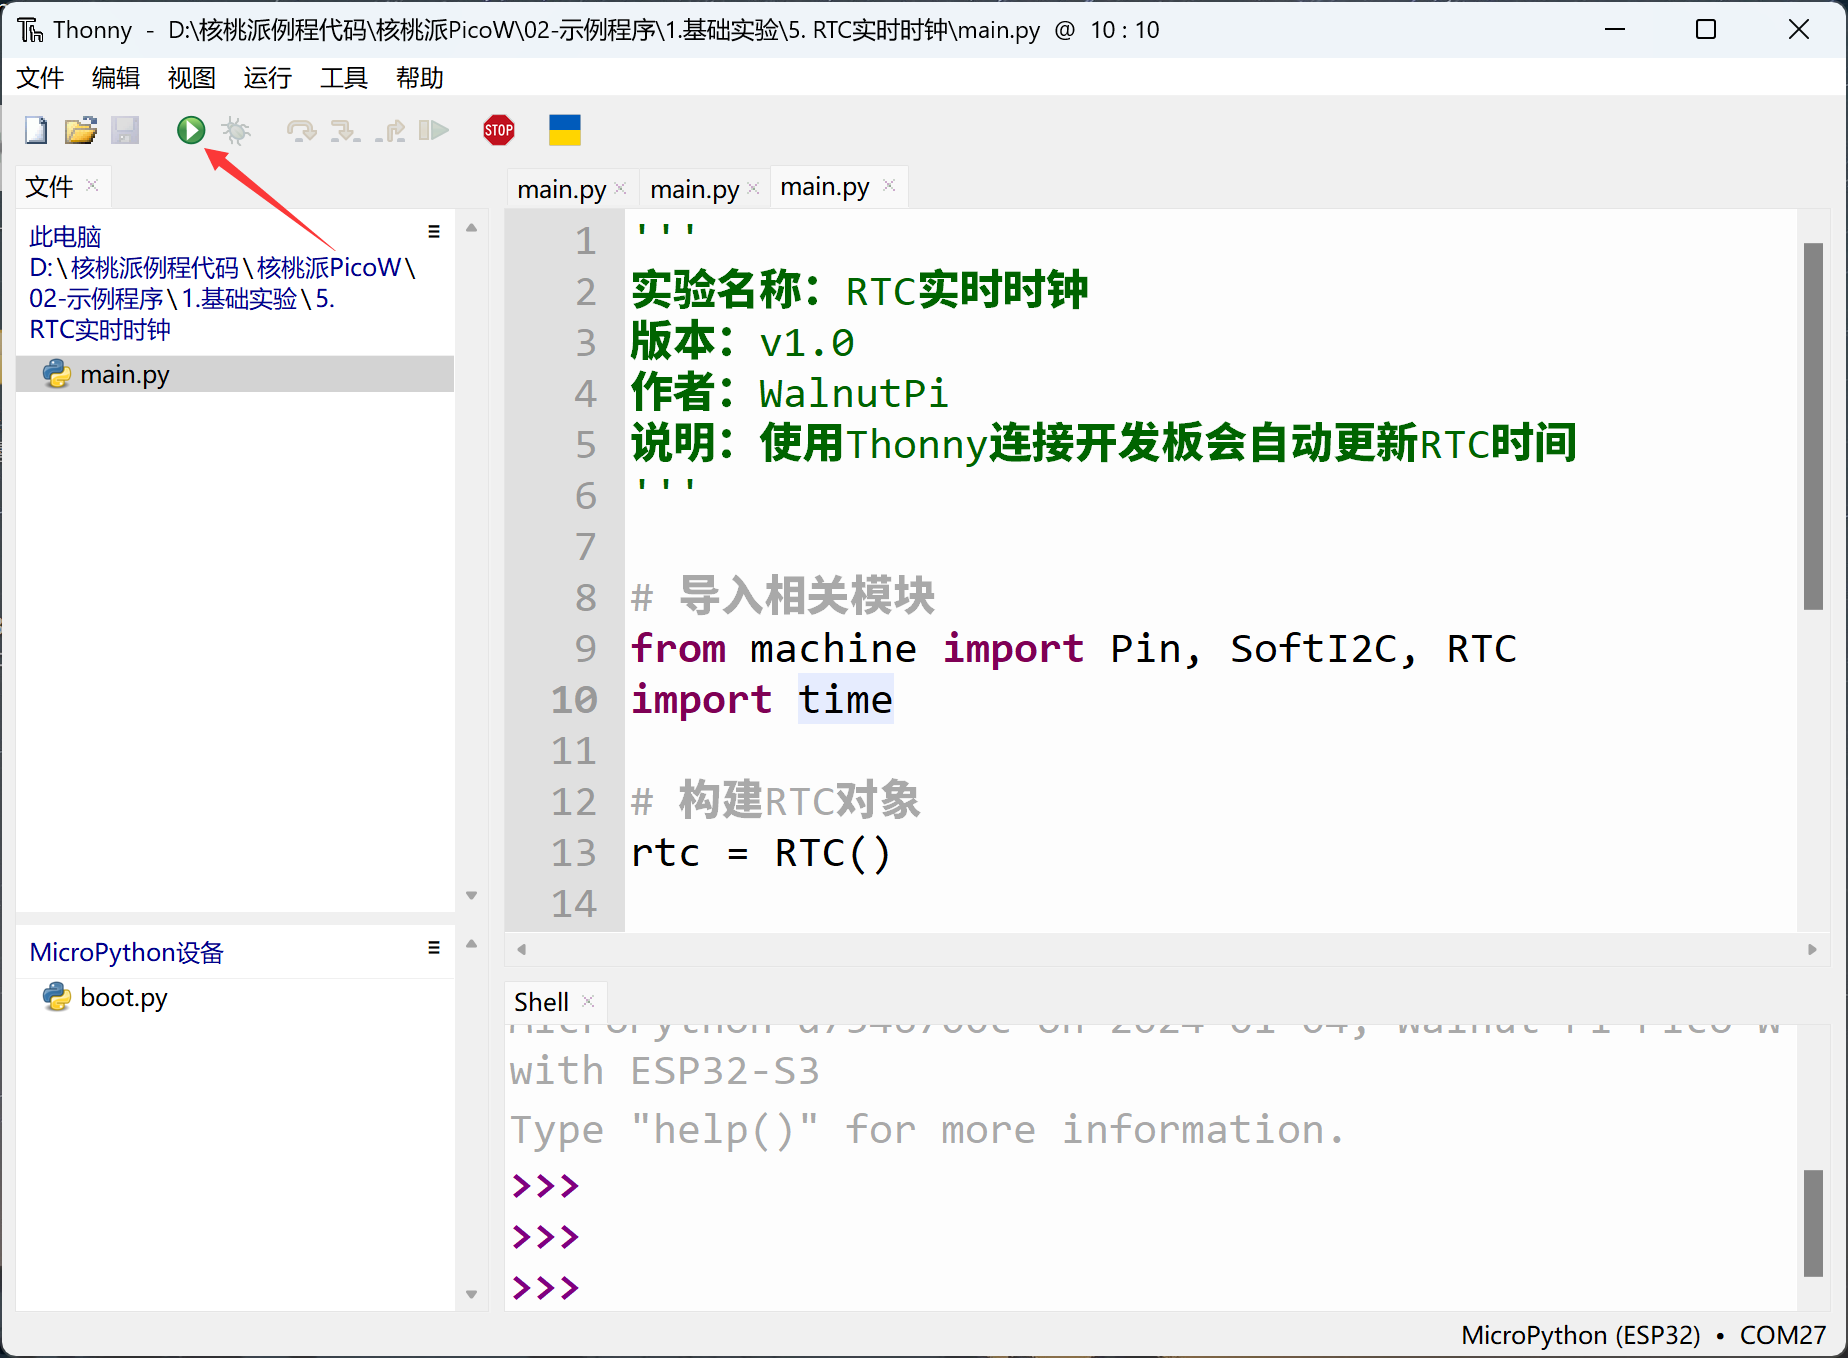Viewport: 1848px width, 1358px height.
Task: Click the Ukraine flag icon in the toolbar
Action: (564, 130)
